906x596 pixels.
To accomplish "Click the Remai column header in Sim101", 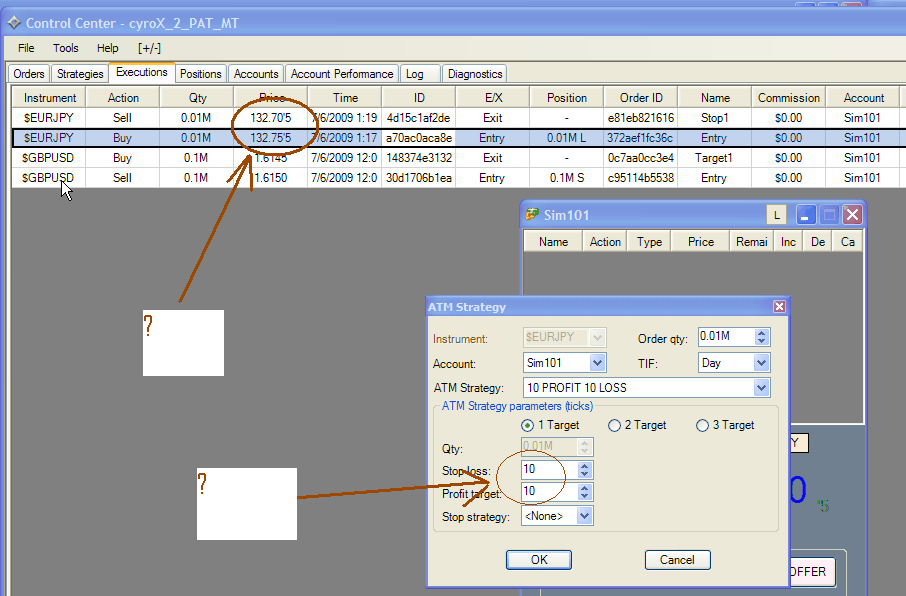I will [x=751, y=242].
